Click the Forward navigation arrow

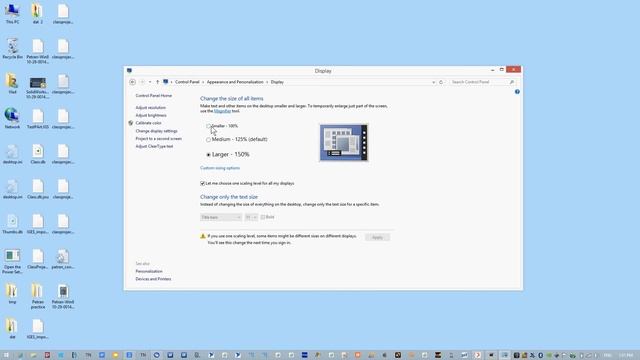click(x=142, y=82)
